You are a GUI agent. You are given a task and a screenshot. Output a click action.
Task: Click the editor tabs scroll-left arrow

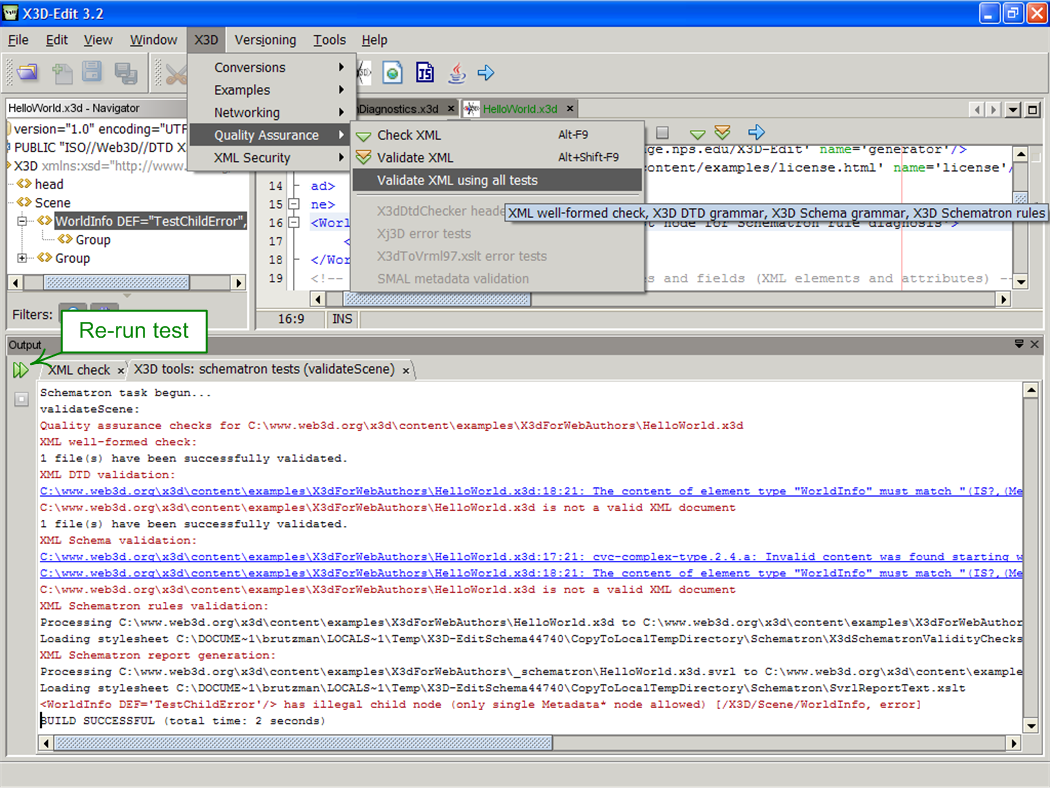click(x=978, y=109)
